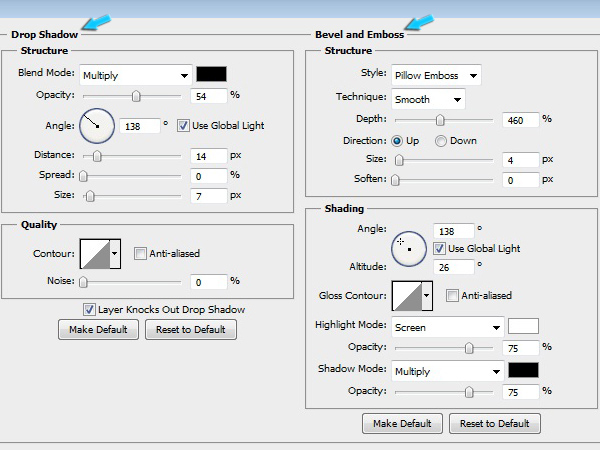Click the white Highlight Mode color swatch

[523, 326]
